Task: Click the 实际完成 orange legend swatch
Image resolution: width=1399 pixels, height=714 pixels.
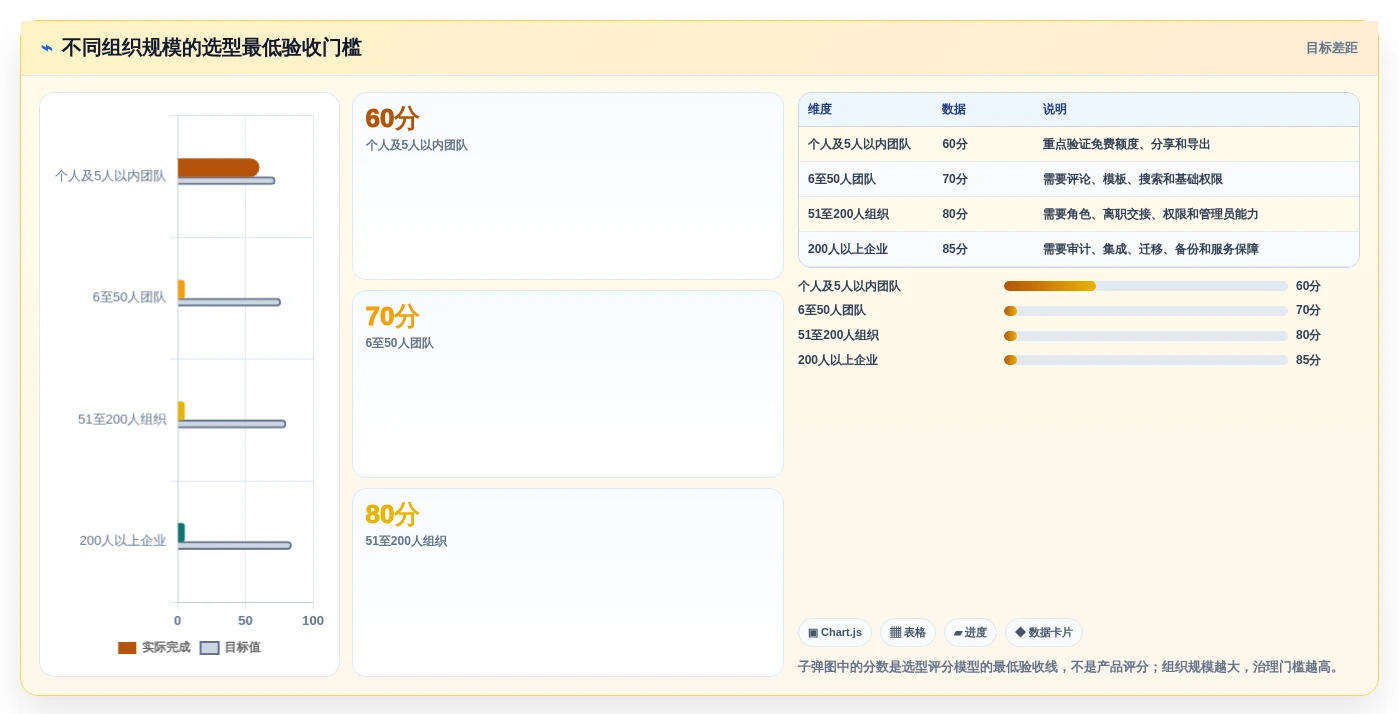Action: point(127,648)
